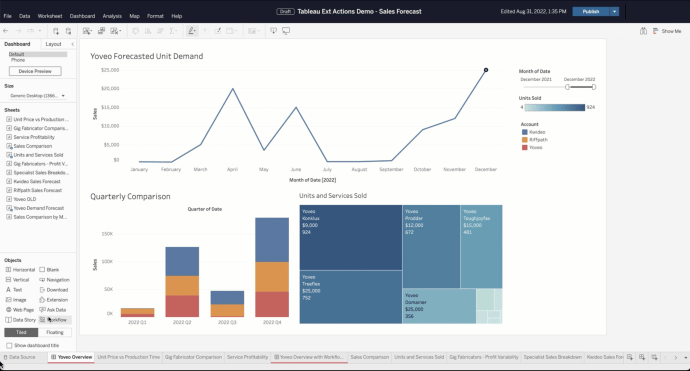This screenshot has width=690, height=371.
Task: Switch to Sales Comparison sheet tab
Action: (x=370, y=357)
